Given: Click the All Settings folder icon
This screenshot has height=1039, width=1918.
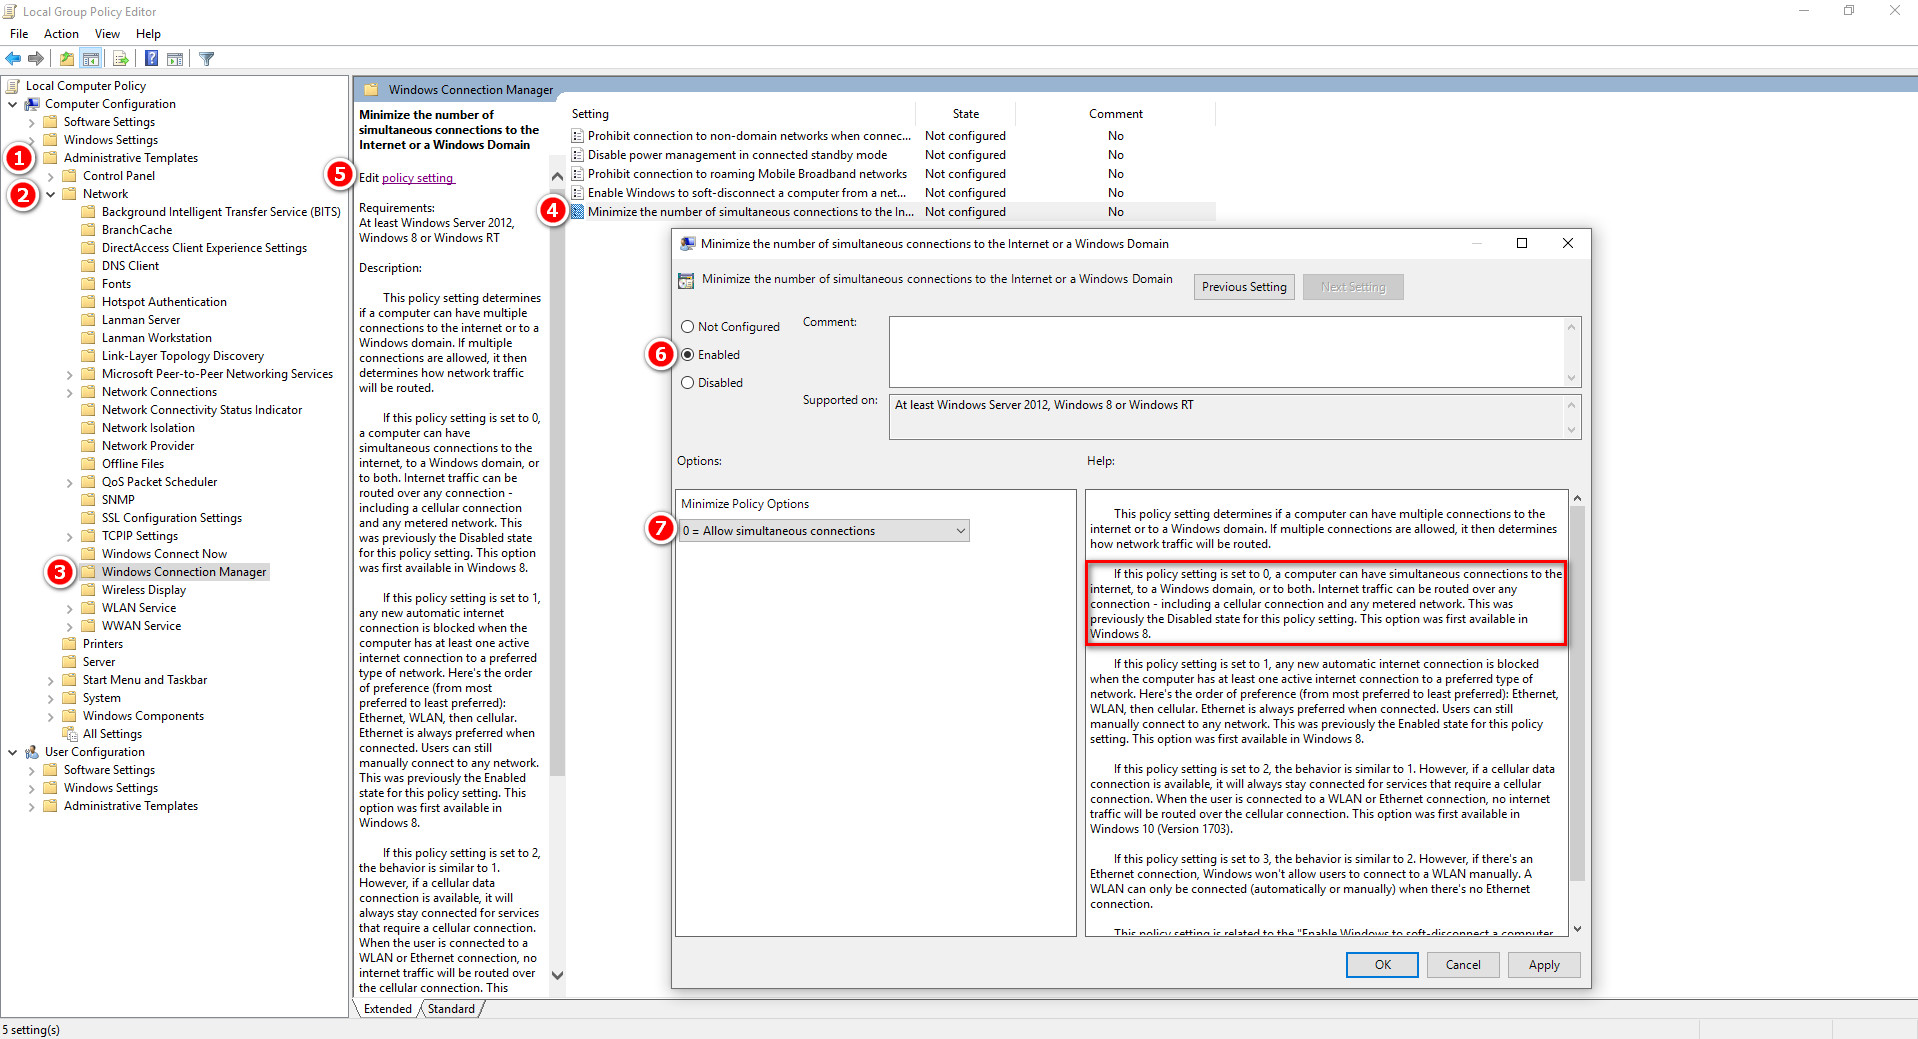Looking at the screenshot, I should (70, 734).
